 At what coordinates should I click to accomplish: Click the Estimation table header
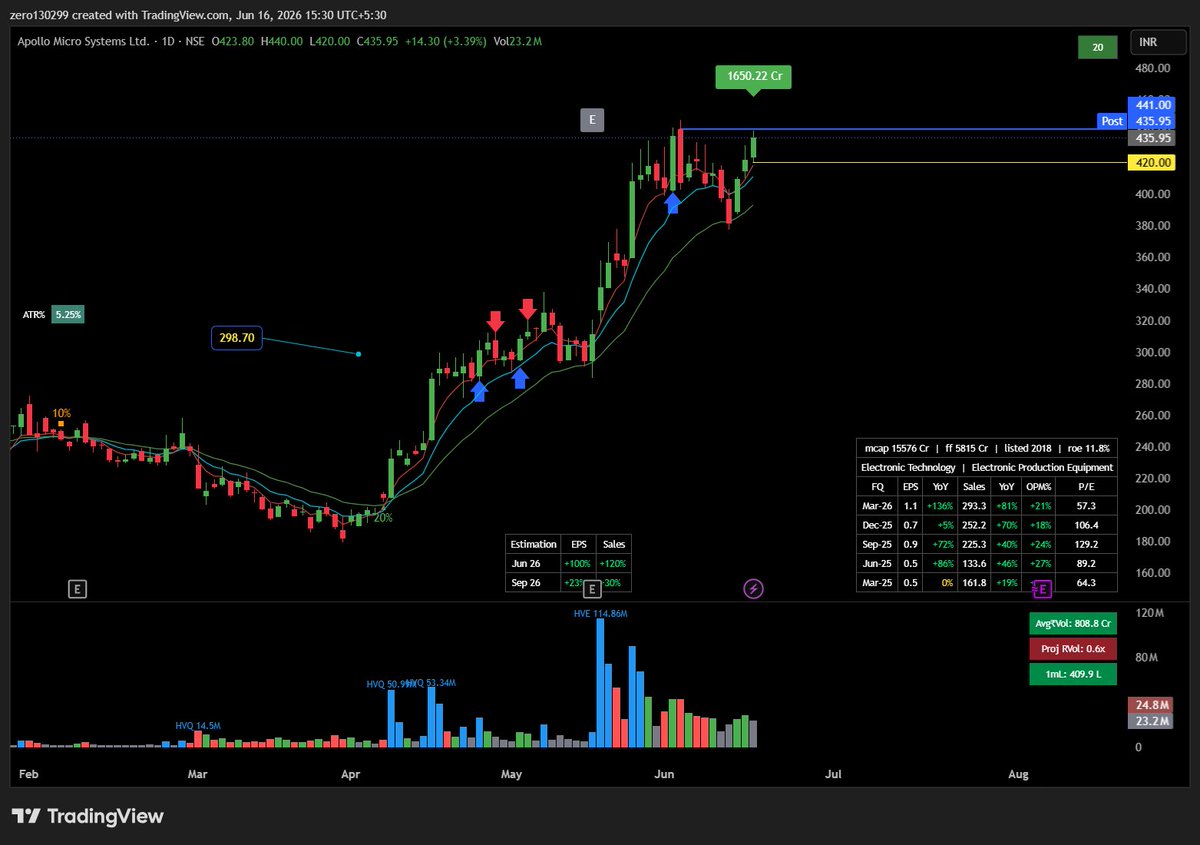[533, 545]
